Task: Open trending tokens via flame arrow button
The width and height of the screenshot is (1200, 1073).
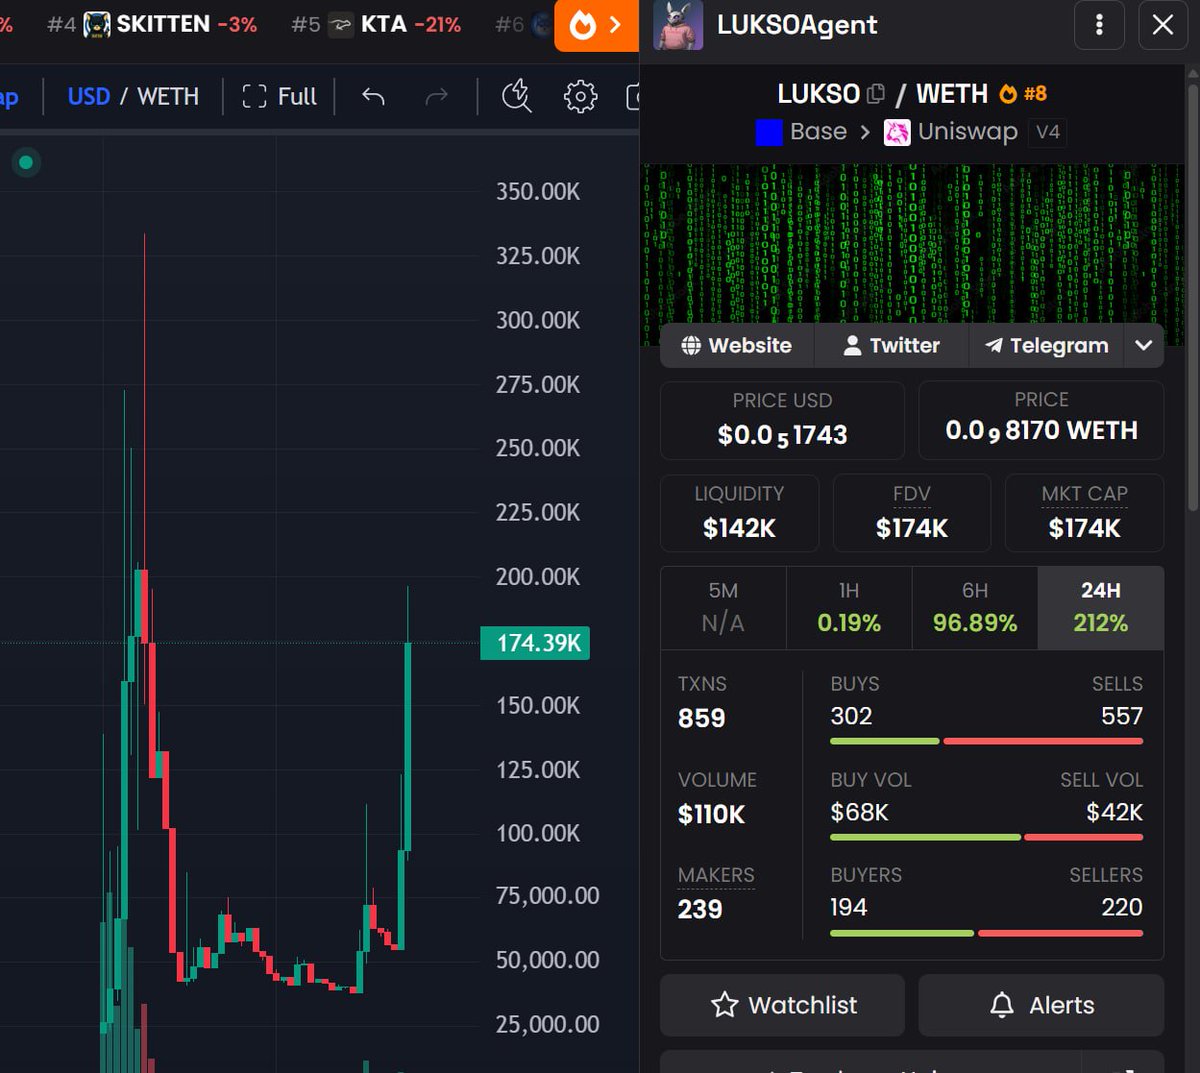Action: 597,25
